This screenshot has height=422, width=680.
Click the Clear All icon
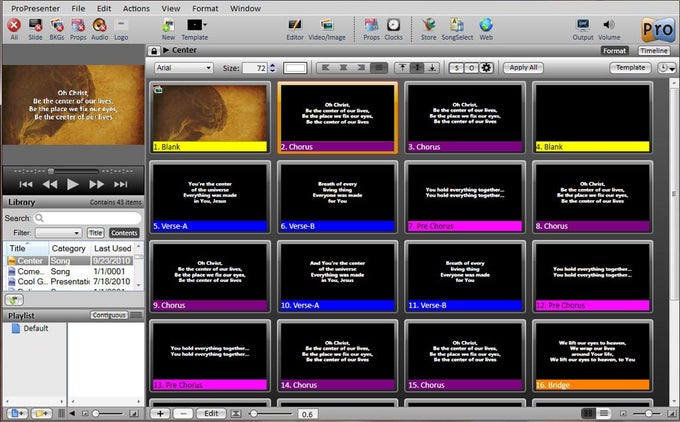pyautogui.click(x=14, y=25)
